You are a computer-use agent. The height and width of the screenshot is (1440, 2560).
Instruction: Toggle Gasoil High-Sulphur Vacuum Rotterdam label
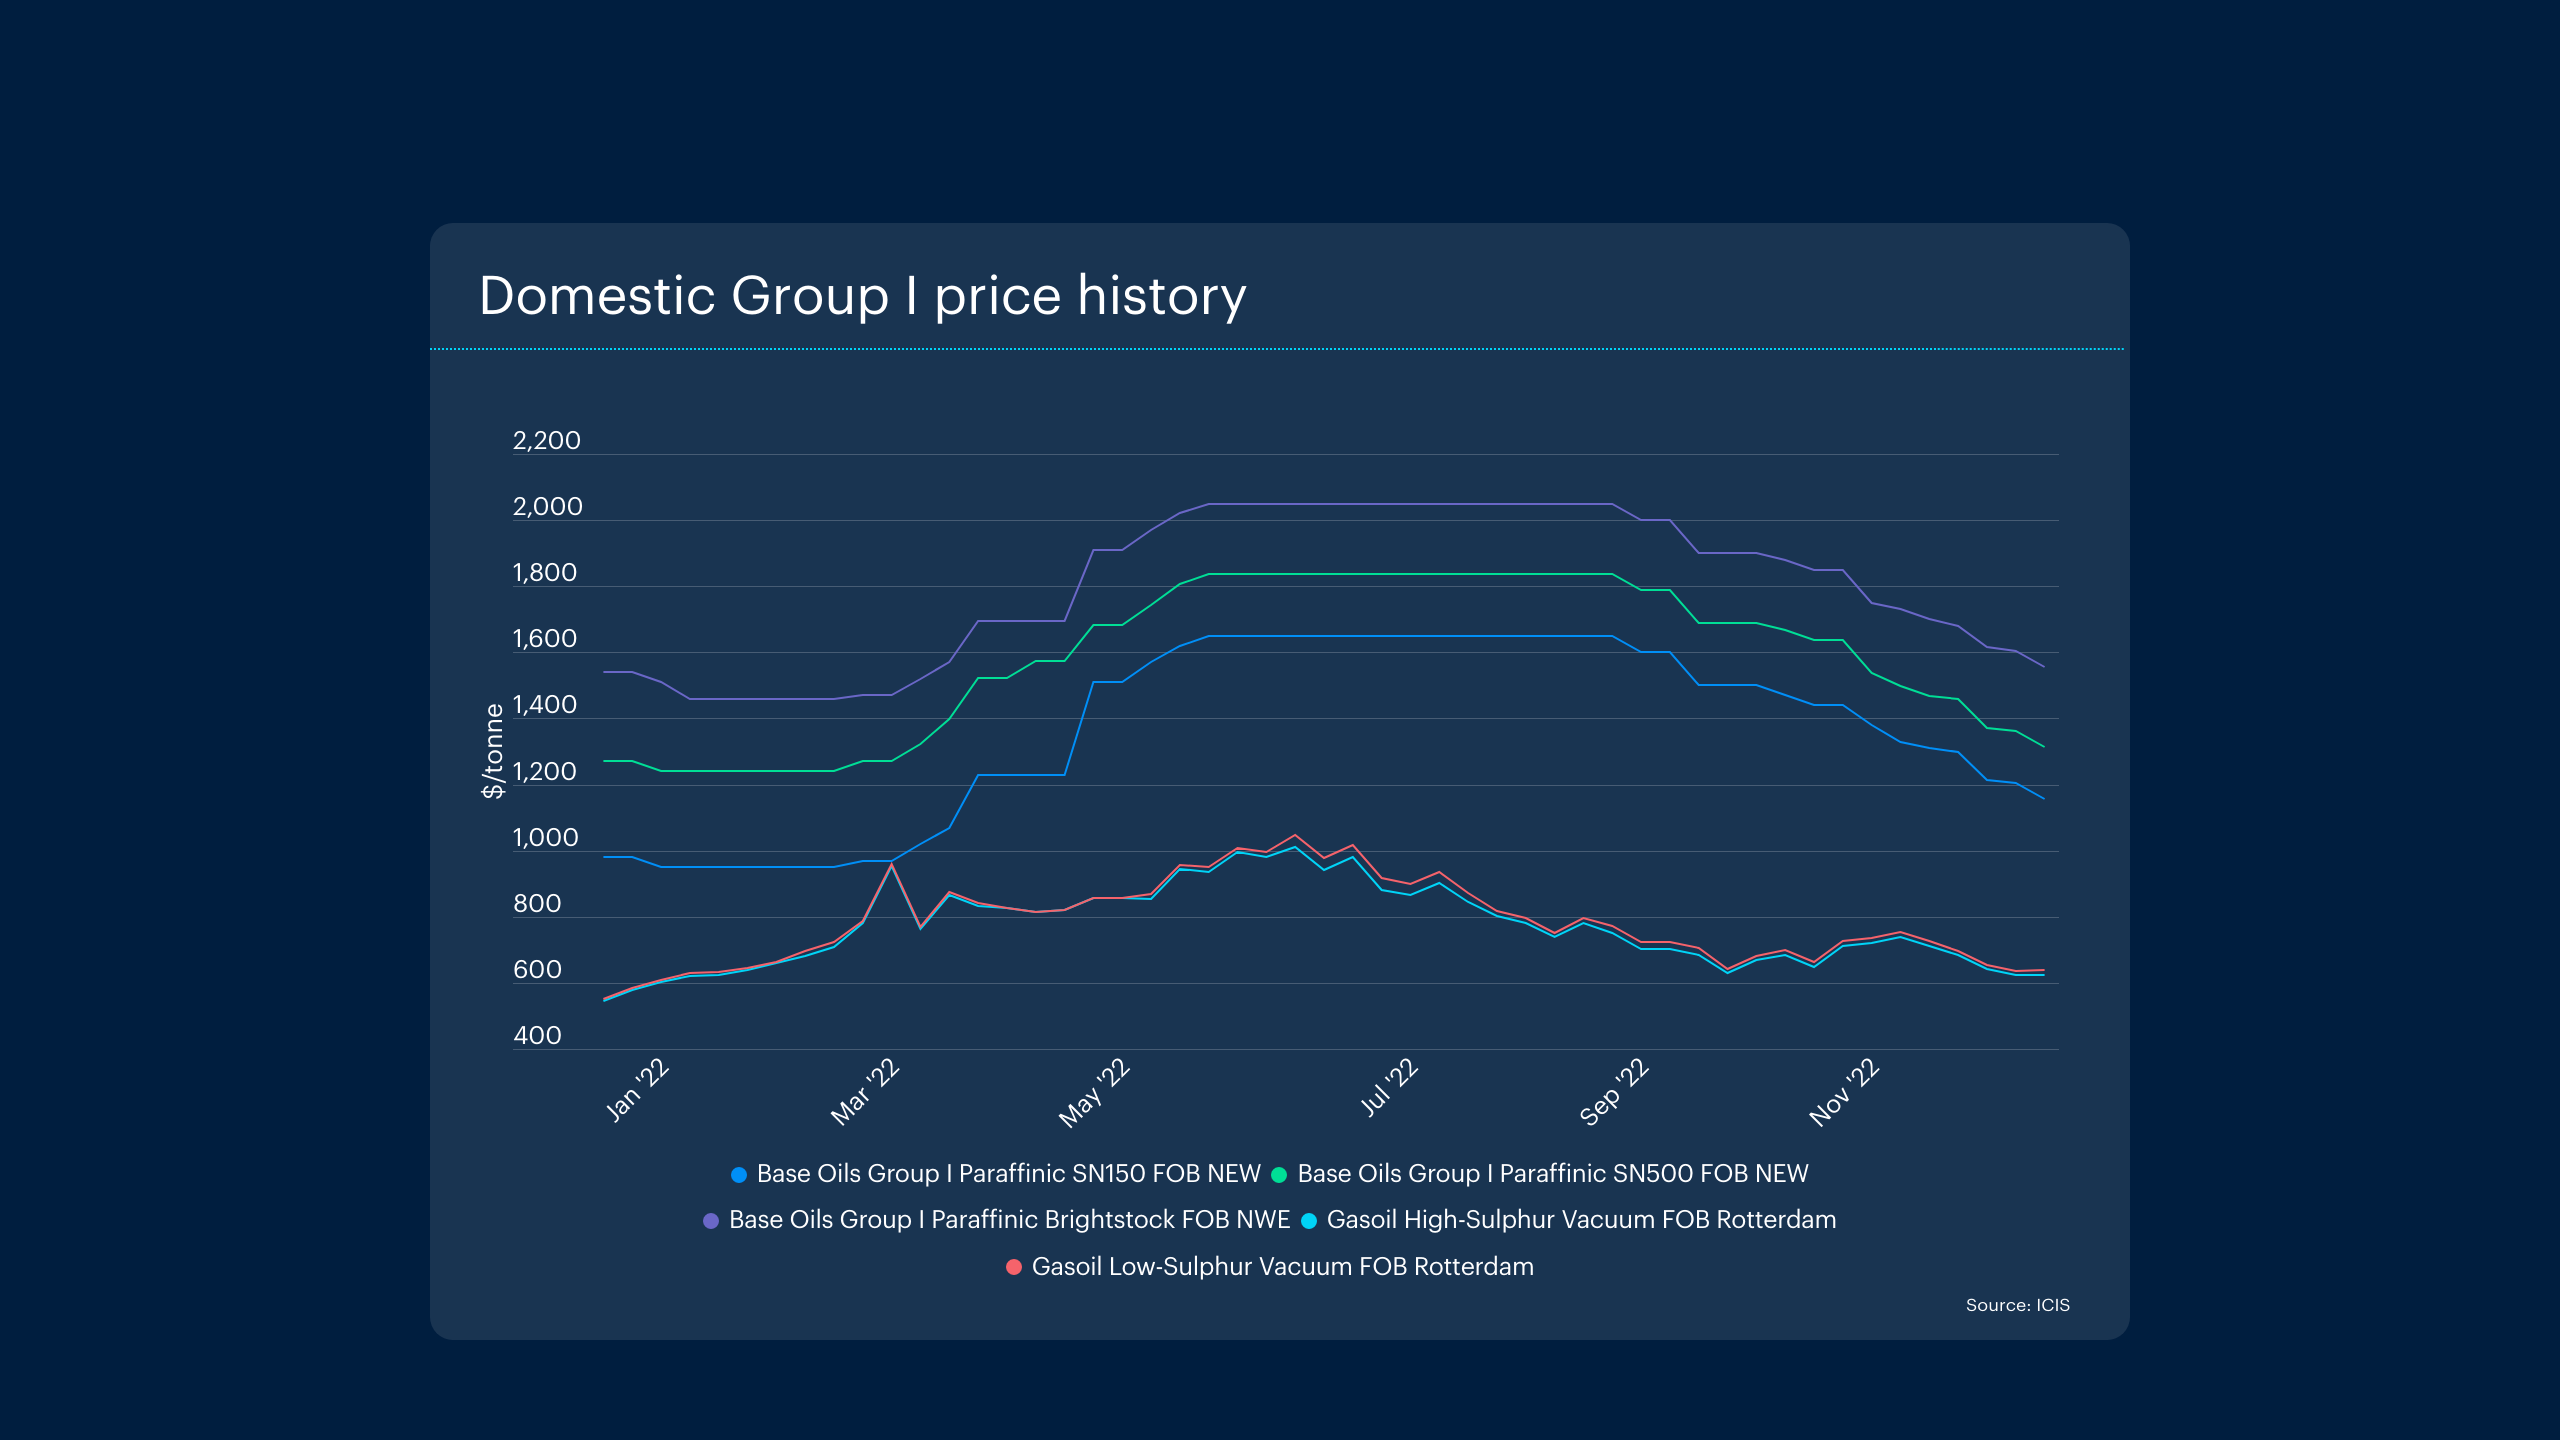coord(1581,1220)
